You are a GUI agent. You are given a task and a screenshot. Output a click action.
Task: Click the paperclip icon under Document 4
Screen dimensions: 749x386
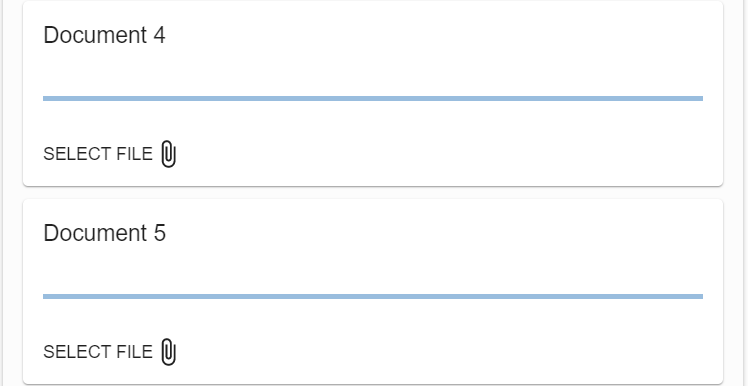point(168,154)
